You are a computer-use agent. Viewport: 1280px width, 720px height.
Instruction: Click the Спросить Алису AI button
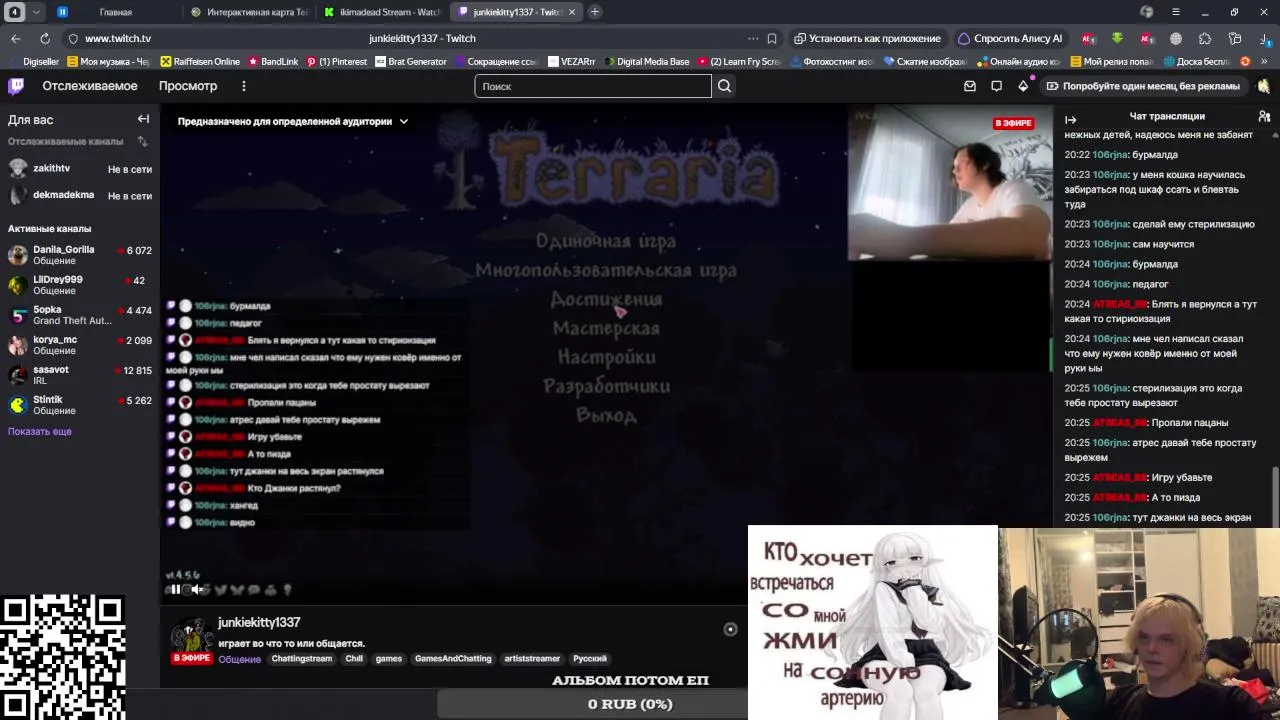pyautogui.click(x=1010, y=38)
